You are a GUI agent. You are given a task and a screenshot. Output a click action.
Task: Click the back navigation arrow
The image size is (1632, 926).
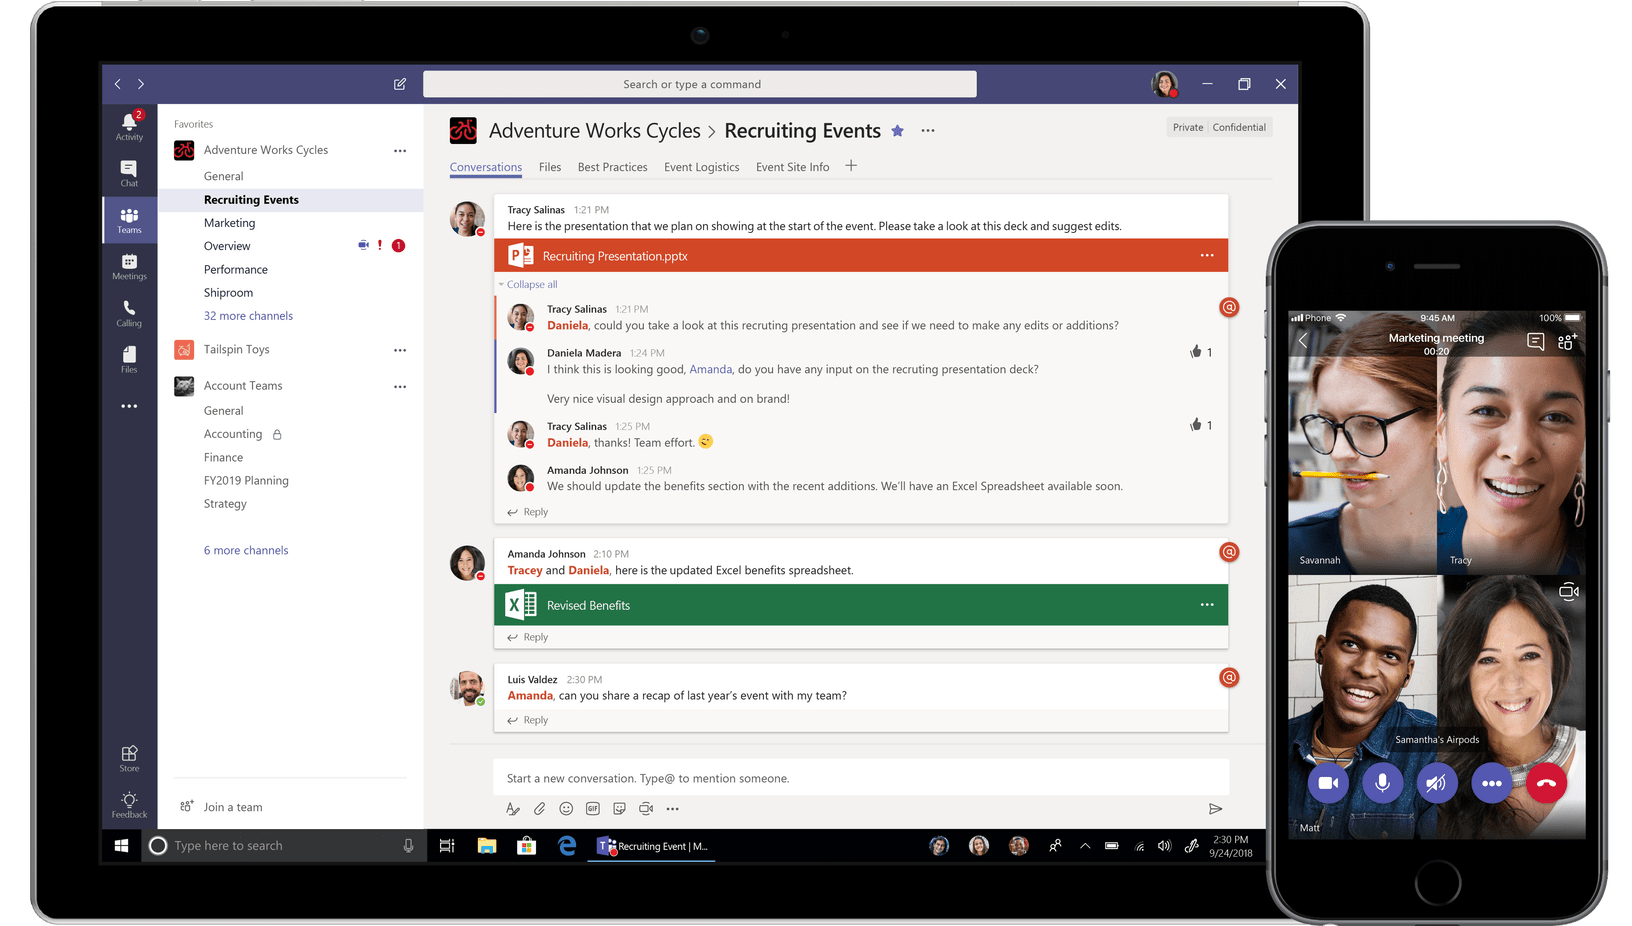click(x=118, y=84)
